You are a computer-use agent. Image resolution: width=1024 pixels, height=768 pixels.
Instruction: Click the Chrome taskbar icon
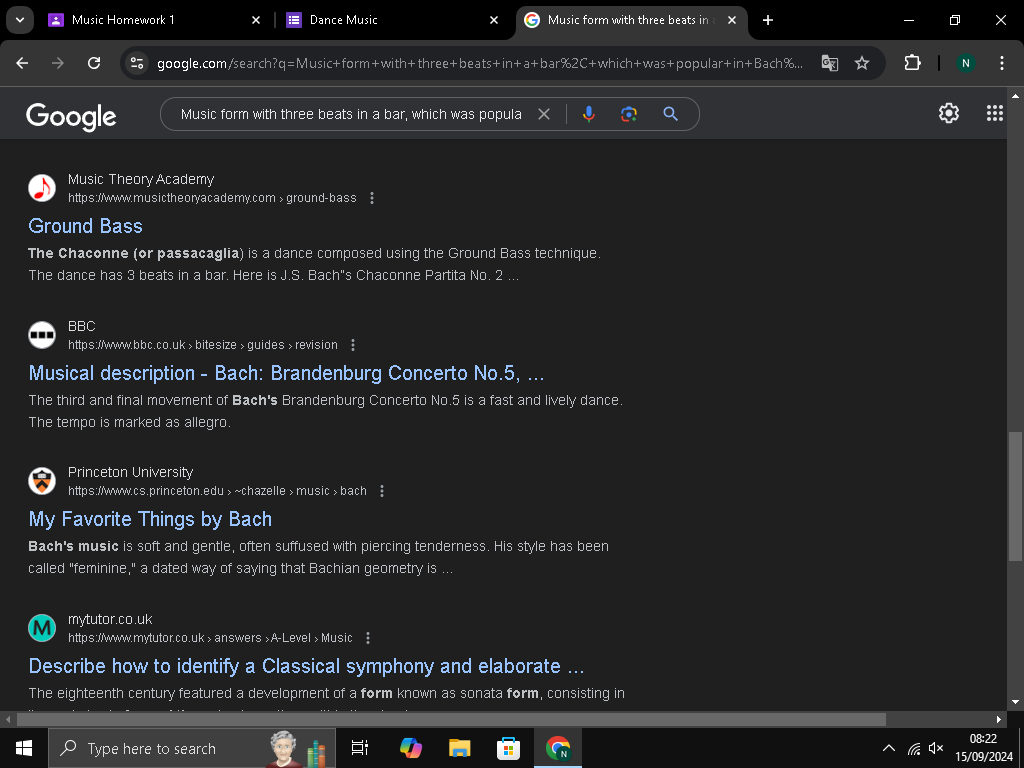pyautogui.click(x=558, y=748)
